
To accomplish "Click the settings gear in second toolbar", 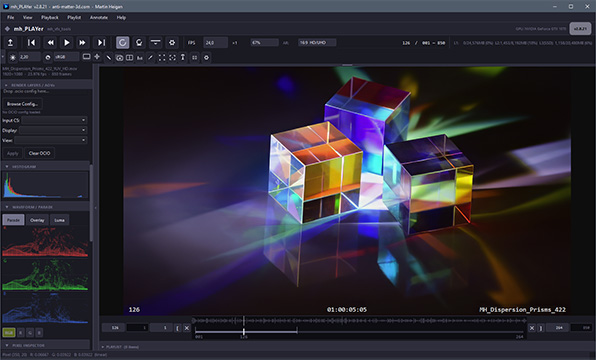I will [206, 57].
